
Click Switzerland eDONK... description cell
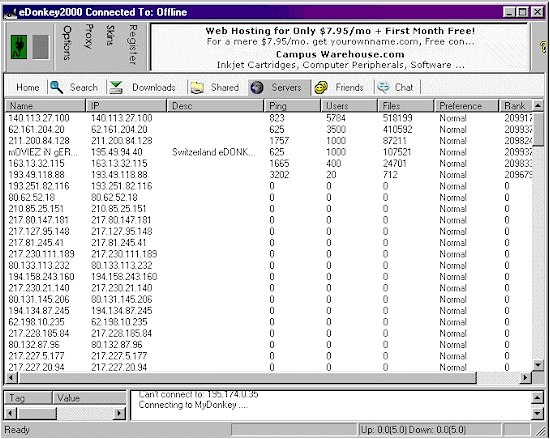tap(214, 152)
